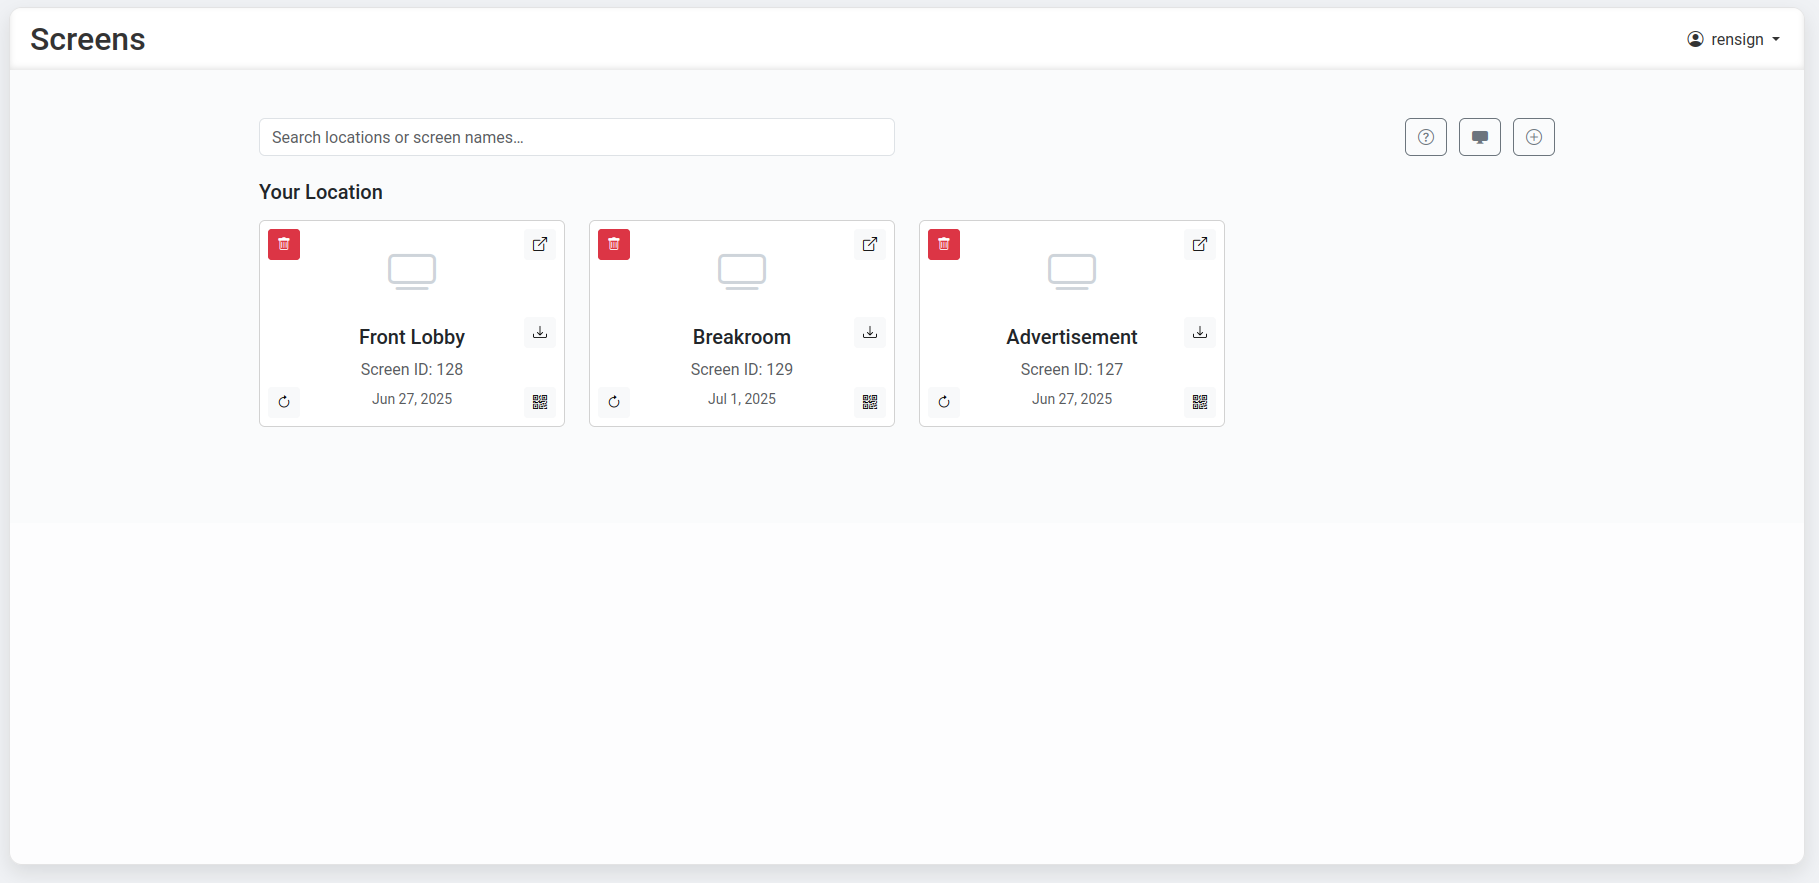
Task: Click the monitor display button in toolbar
Action: click(x=1480, y=137)
